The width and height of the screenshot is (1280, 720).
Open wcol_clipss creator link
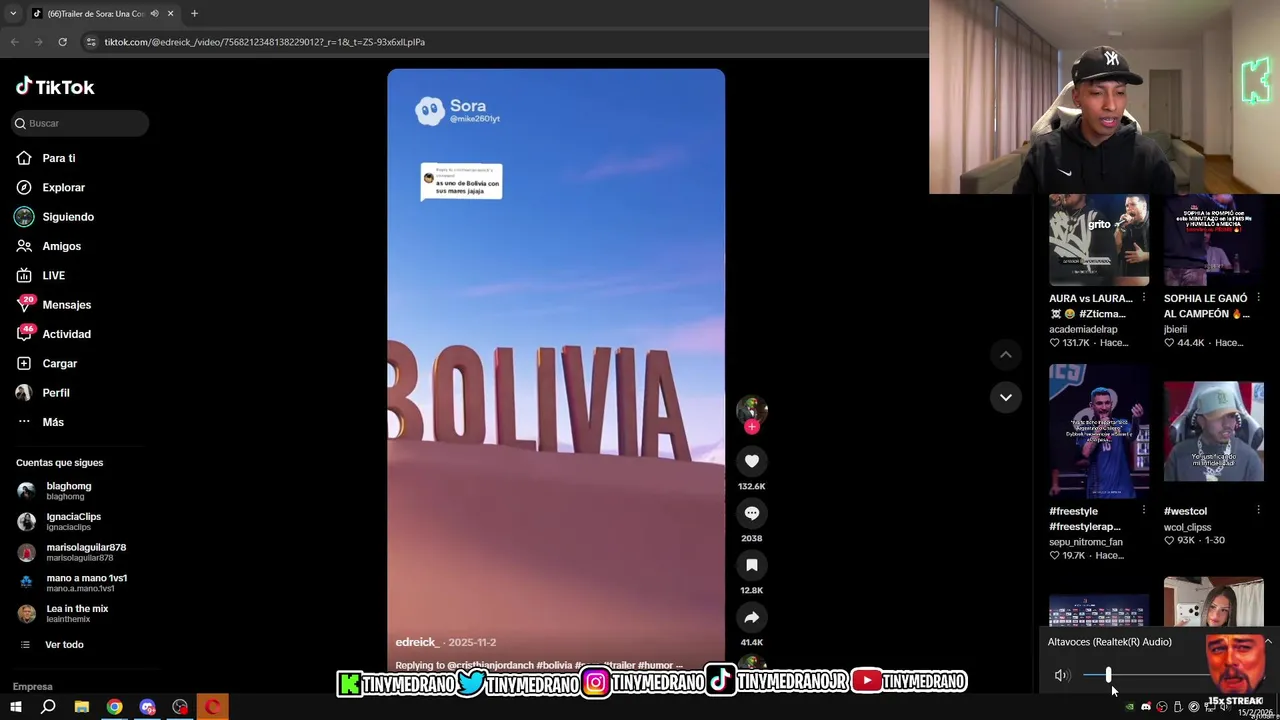click(1187, 527)
